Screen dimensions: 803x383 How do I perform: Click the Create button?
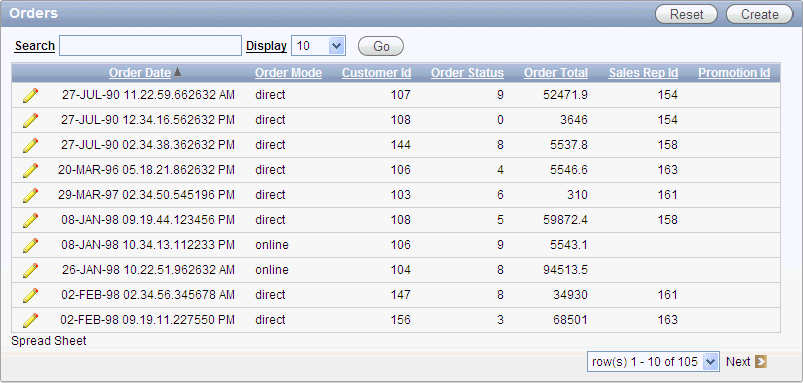point(759,14)
